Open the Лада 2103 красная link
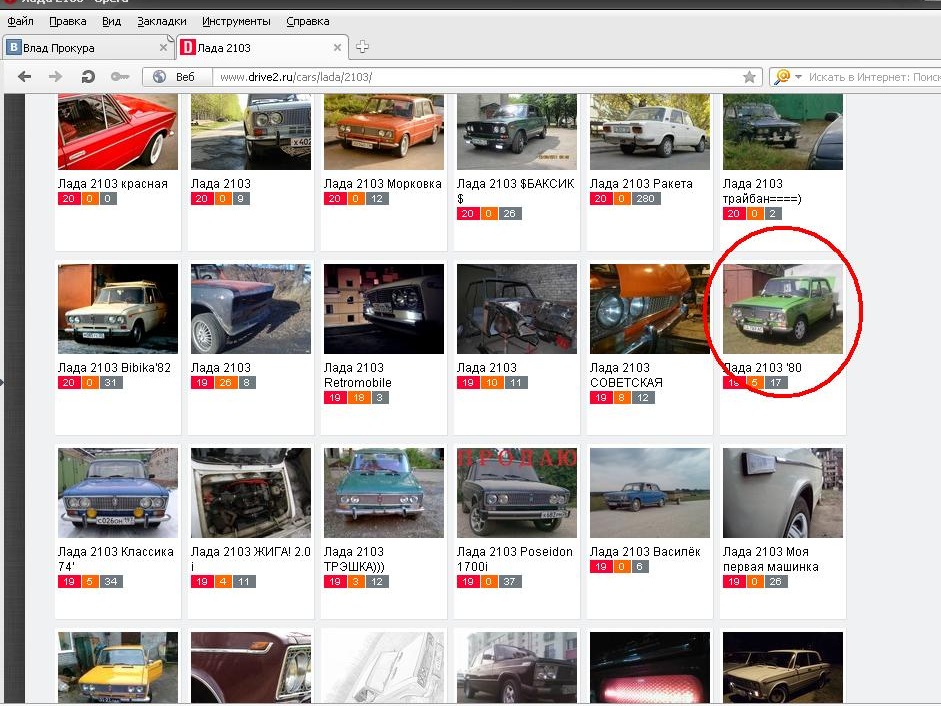941x706 pixels. (x=113, y=184)
